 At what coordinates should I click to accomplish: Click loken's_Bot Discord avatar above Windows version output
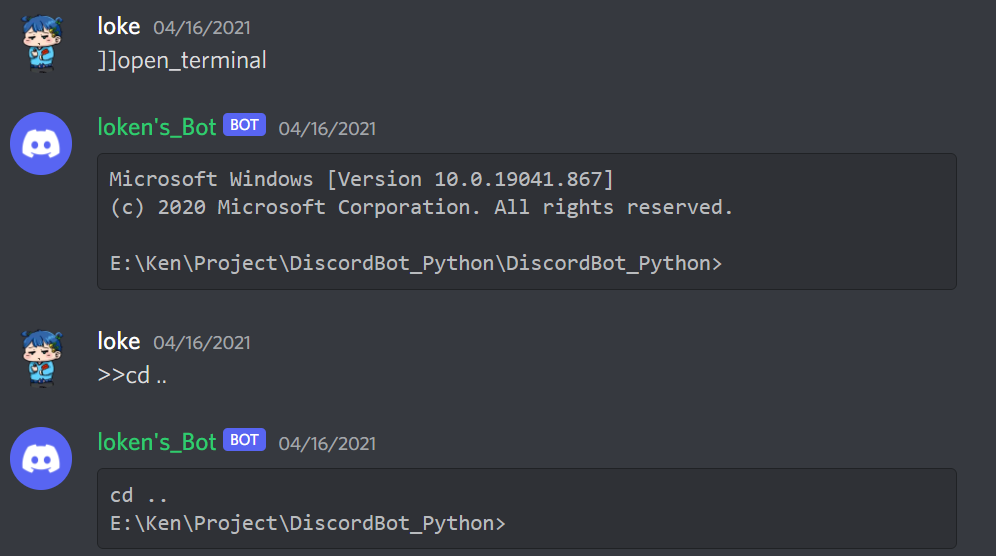[x=41, y=144]
